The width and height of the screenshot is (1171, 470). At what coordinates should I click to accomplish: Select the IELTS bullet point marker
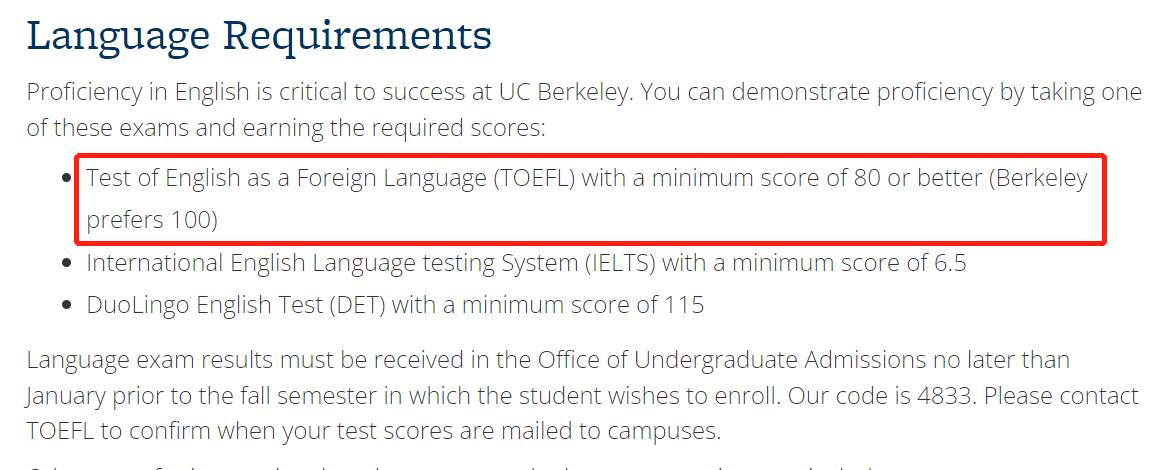point(67,263)
